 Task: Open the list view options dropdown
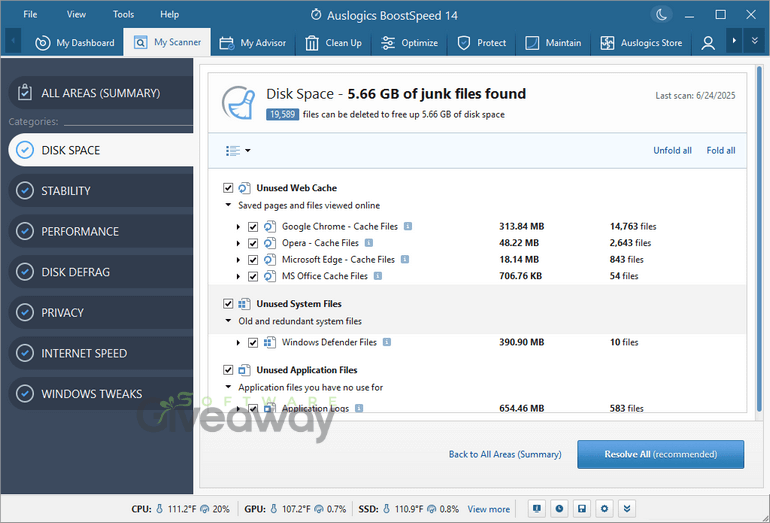point(238,150)
